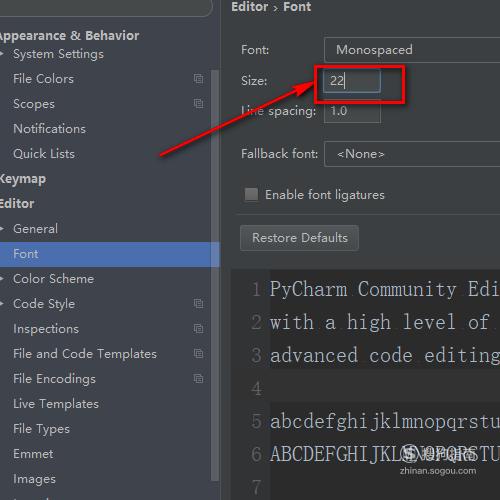Screen dimensions: 500x500
Task: Open File Encodings settings
Action: pyautogui.click(x=54, y=379)
